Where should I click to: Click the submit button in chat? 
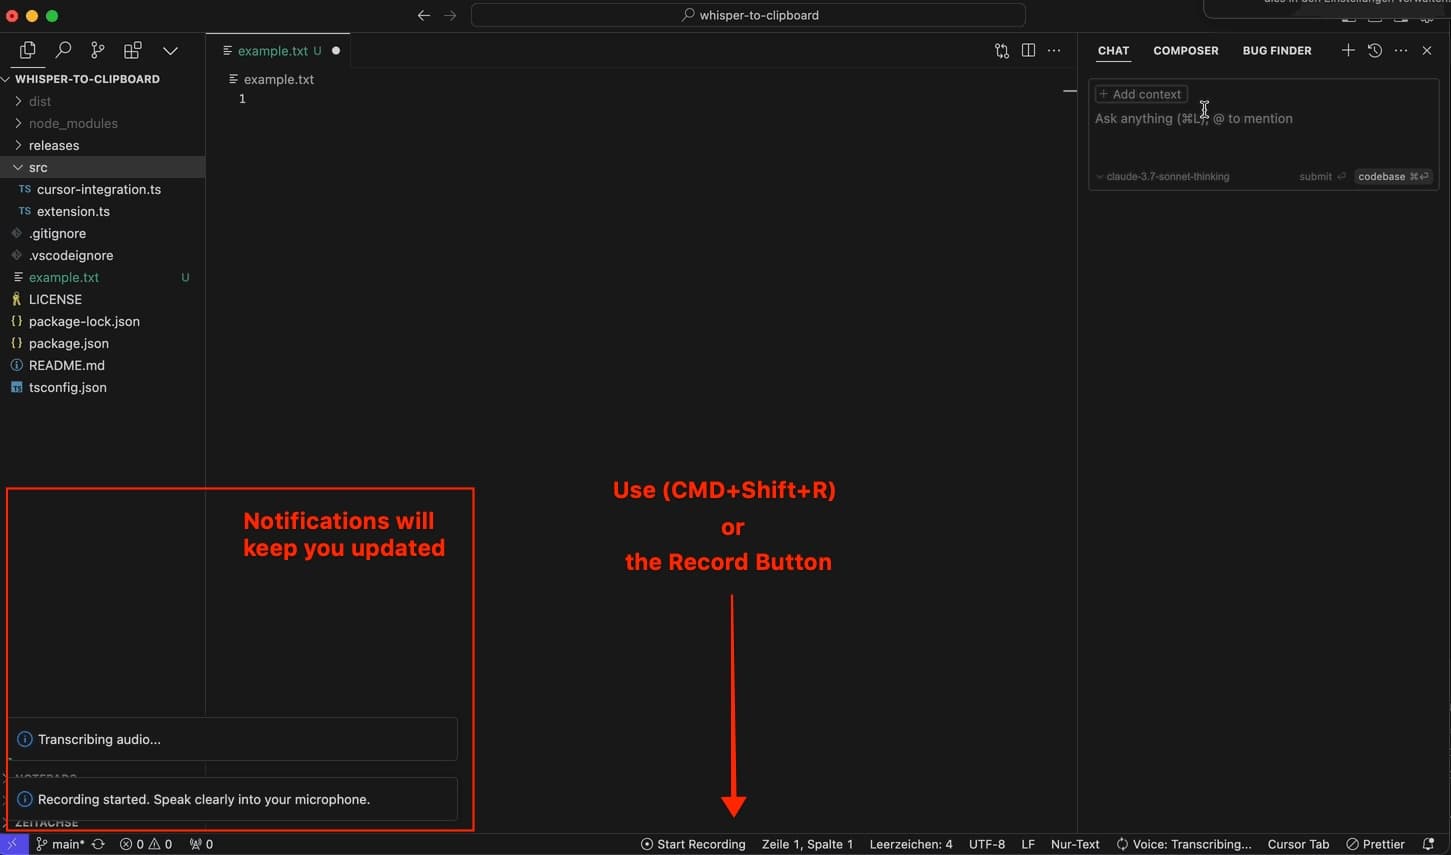(1322, 176)
